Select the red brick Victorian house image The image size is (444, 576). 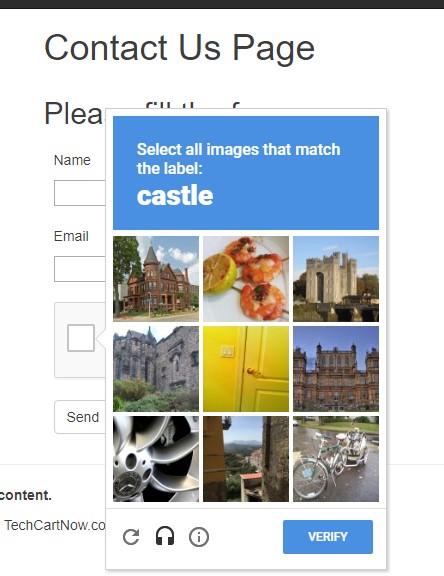point(156,279)
